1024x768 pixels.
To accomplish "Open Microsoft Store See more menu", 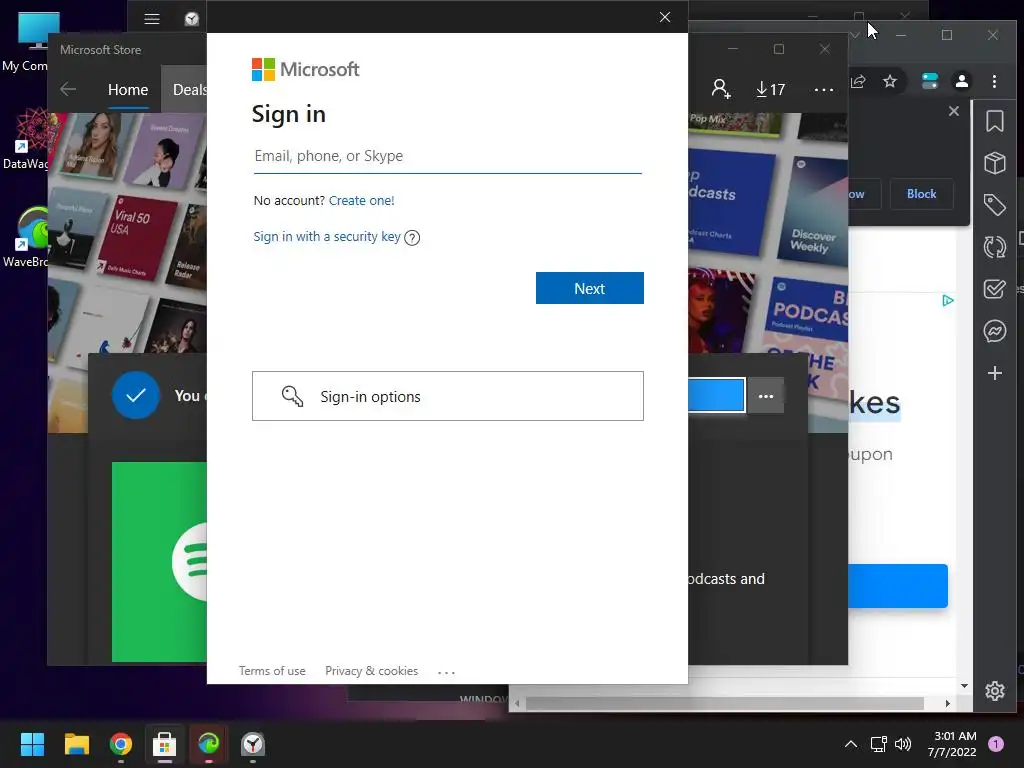I will 824,89.
